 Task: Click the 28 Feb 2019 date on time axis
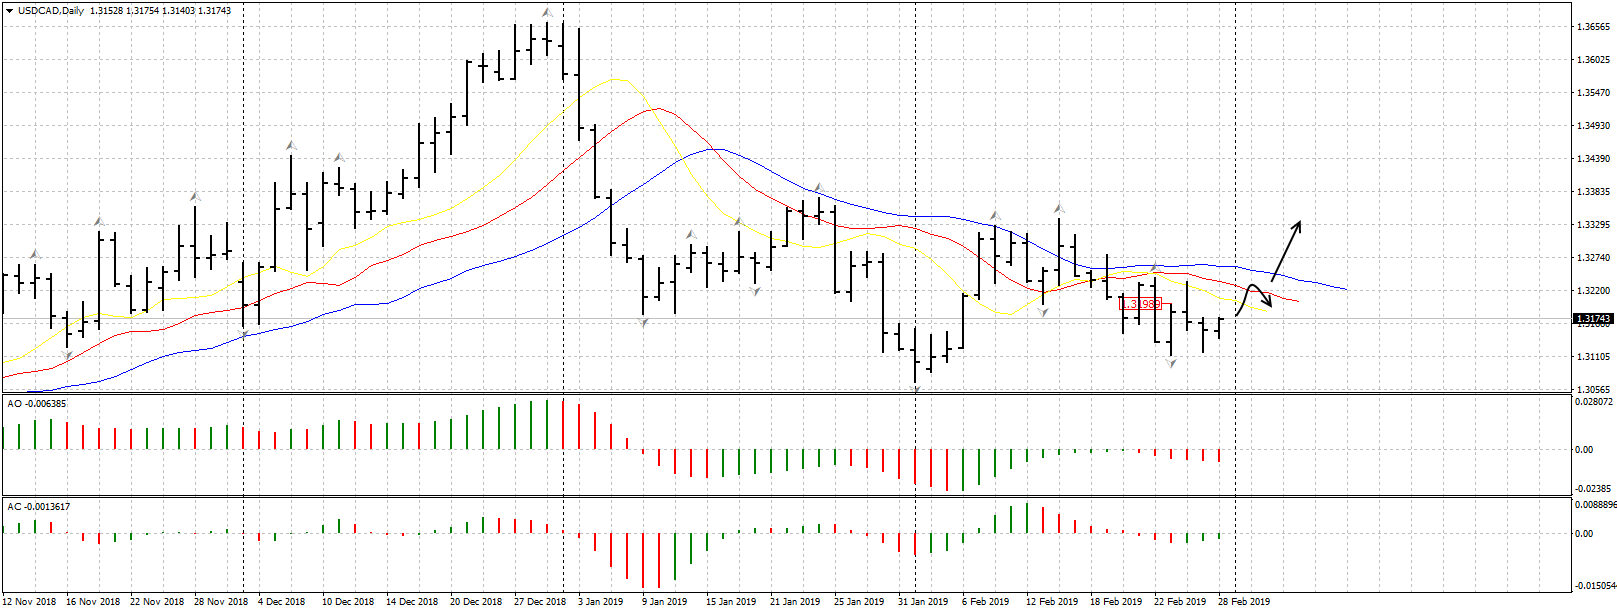coord(1244,602)
